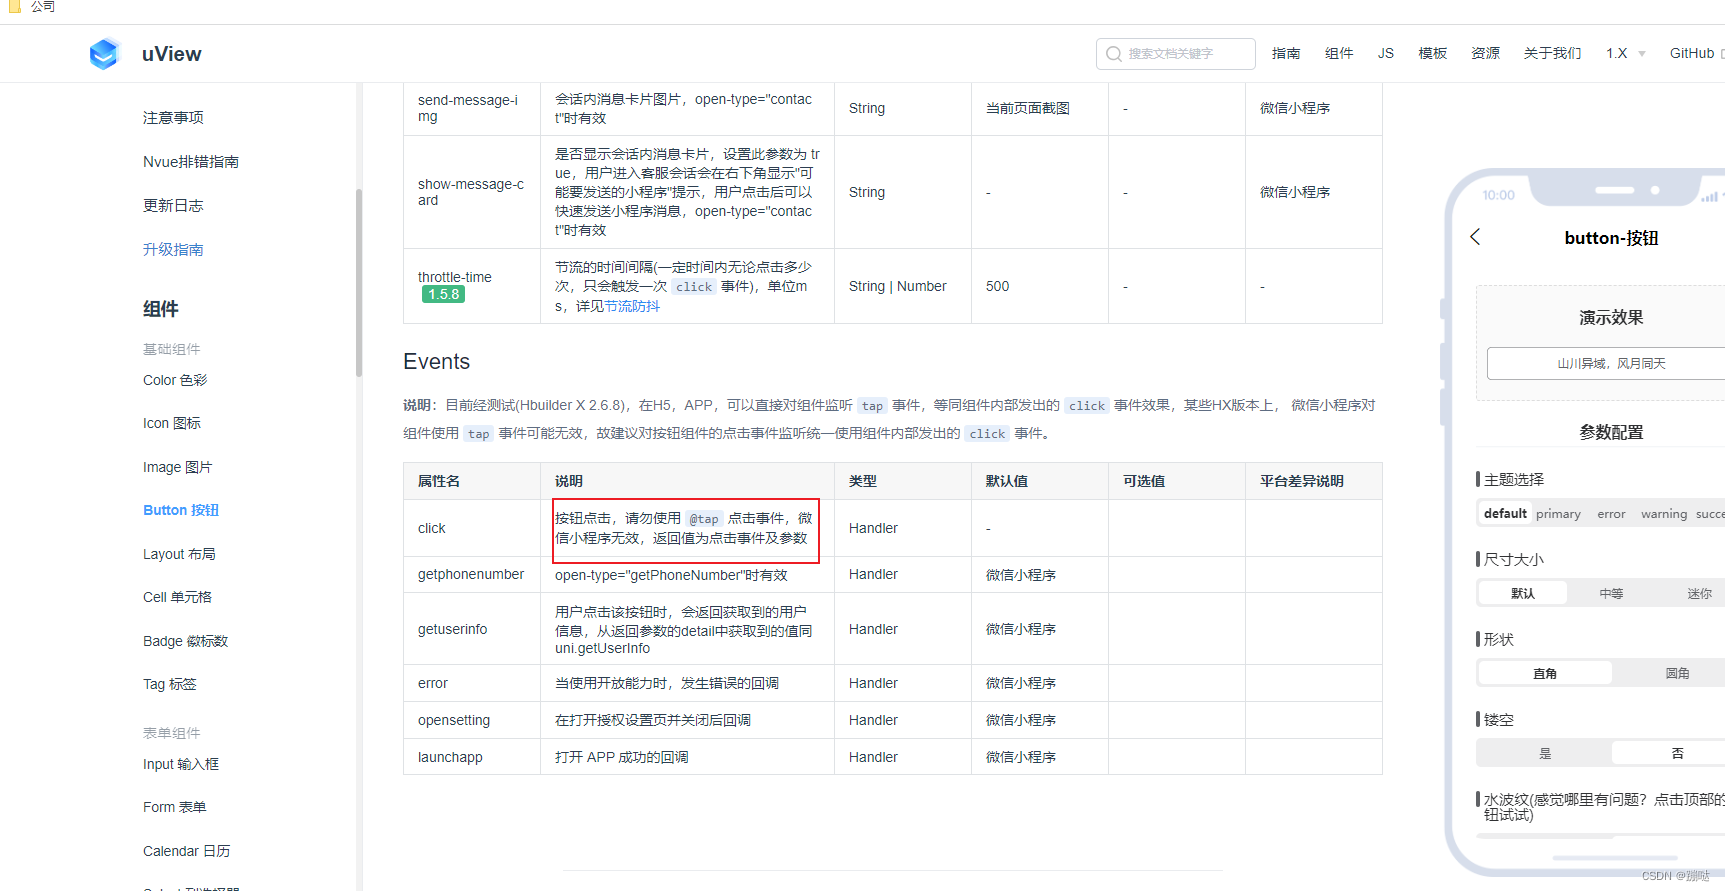Viewport: 1725px width, 891px height.
Task: Focus the document search input field
Action: click(1176, 54)
